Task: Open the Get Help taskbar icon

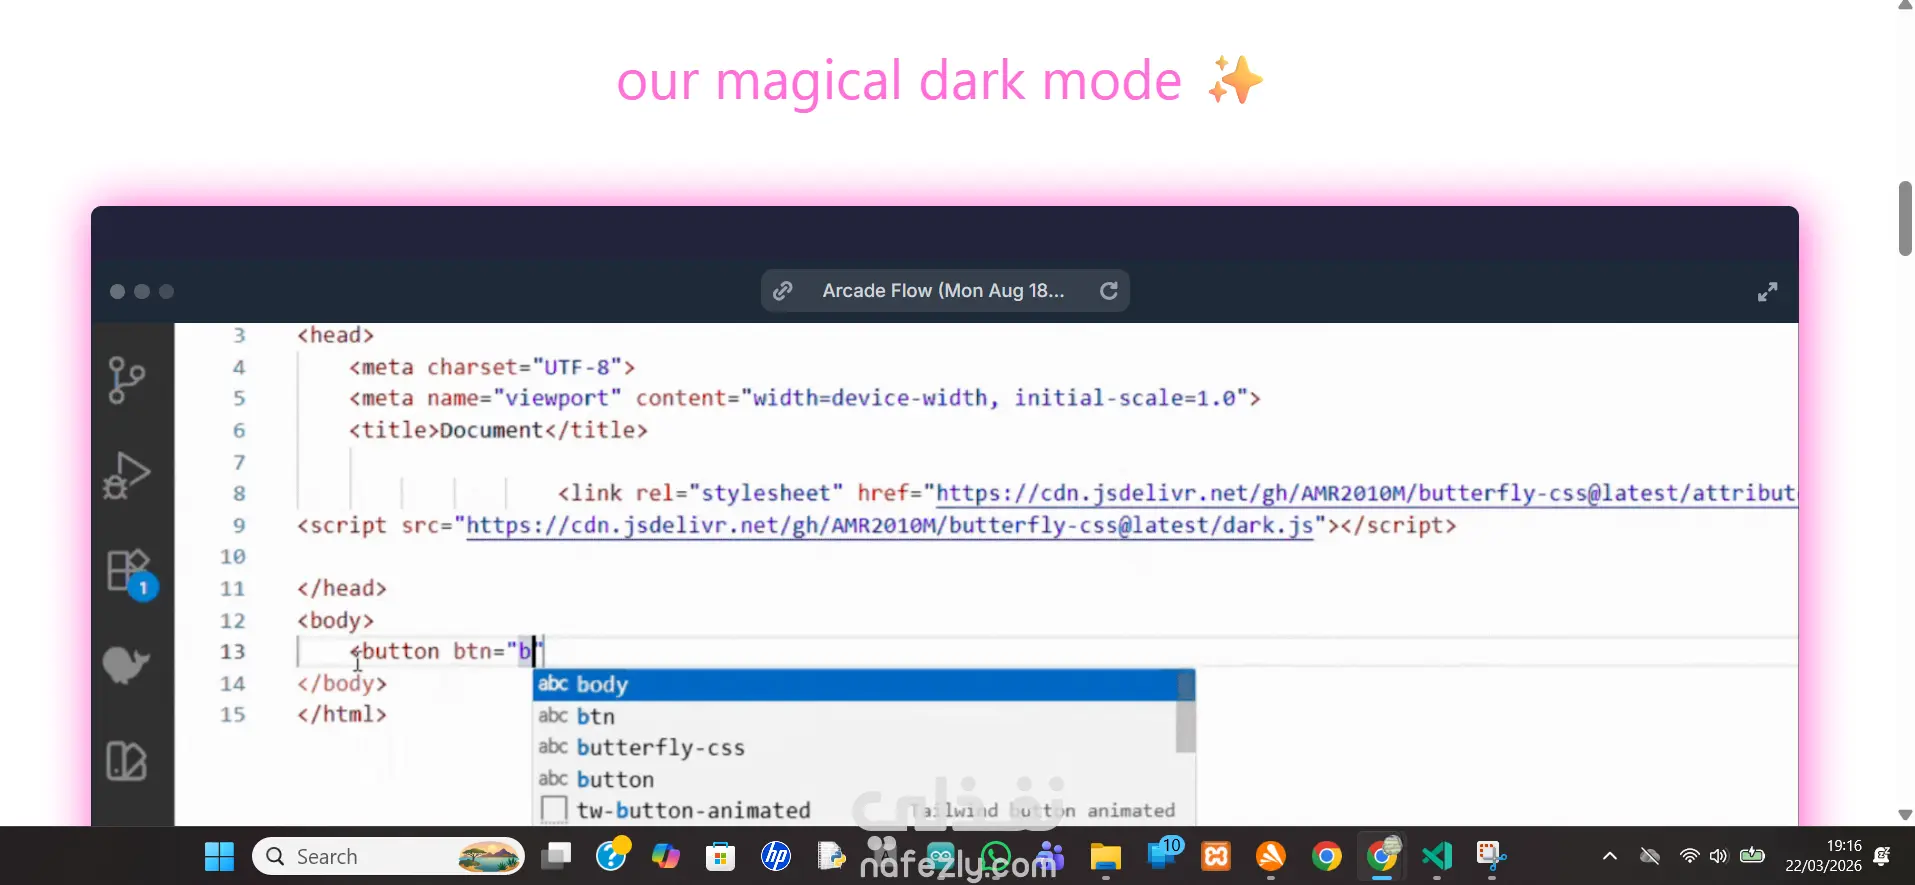Action: pos(612,856)
